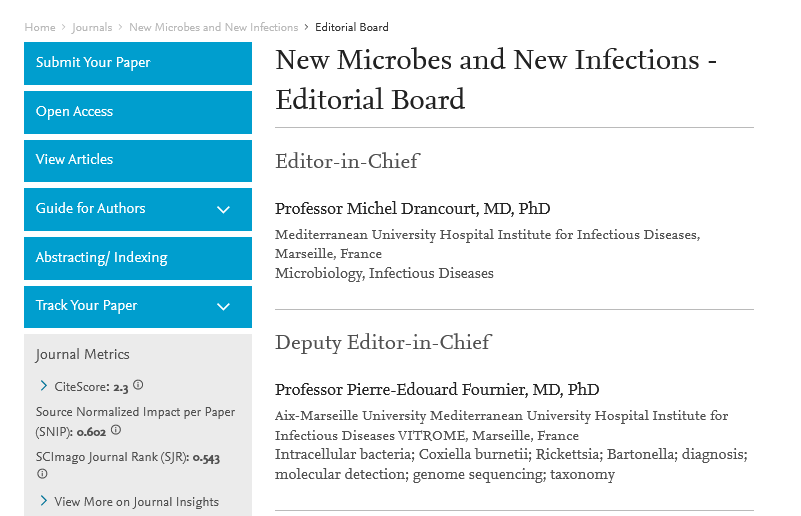801x516 pixels.
Task: Click the Guide for Authors label
Action: [91, 209]
